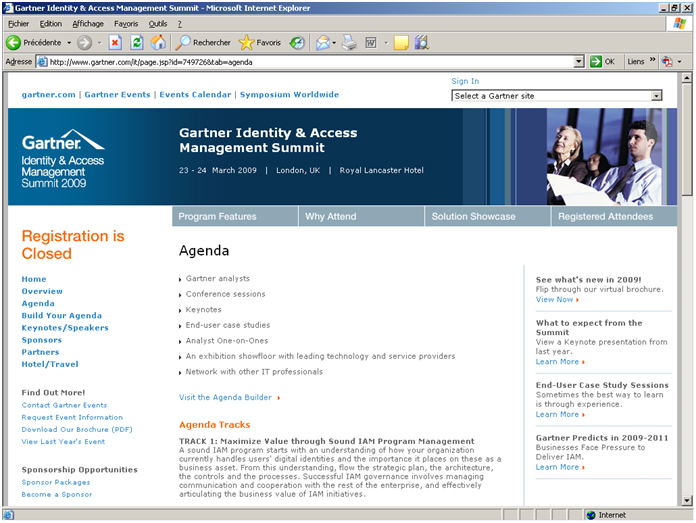
Task: Open Hotel/Travel sidebar link
Action: click(x=50, y=364)
